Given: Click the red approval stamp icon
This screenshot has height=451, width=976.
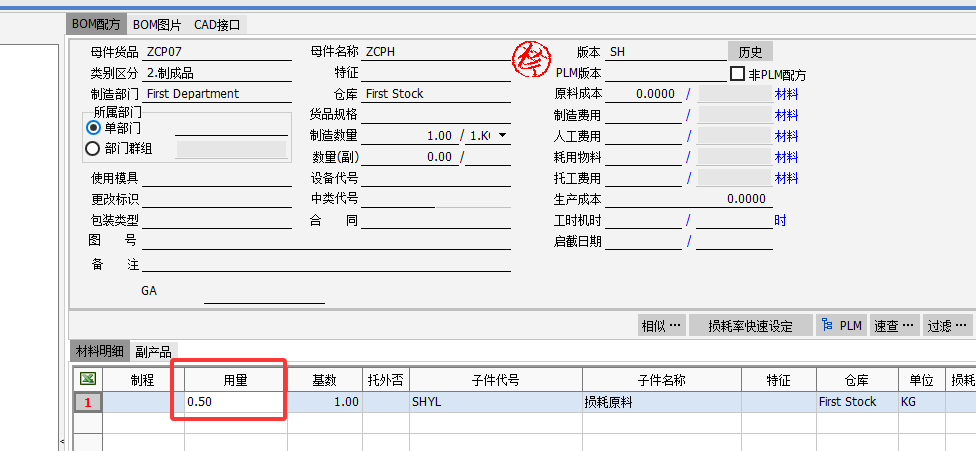Looking at the screenshot, I should (x=530, y=61).
